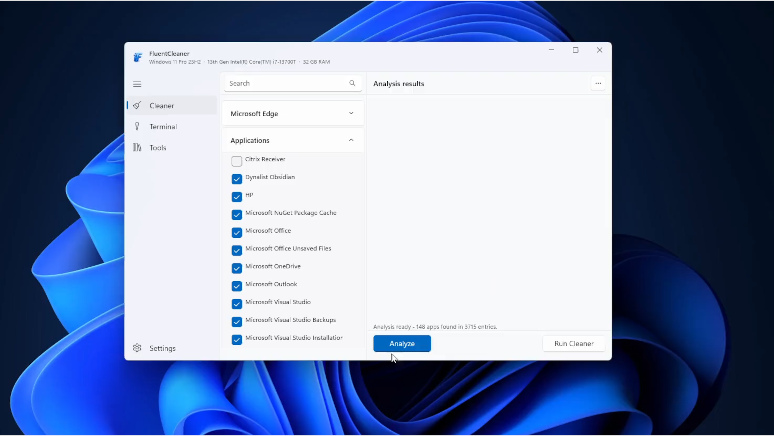The image size is (774, 436).
Task: Select the Terminal navigation item
Action: [x=171, y=127]
